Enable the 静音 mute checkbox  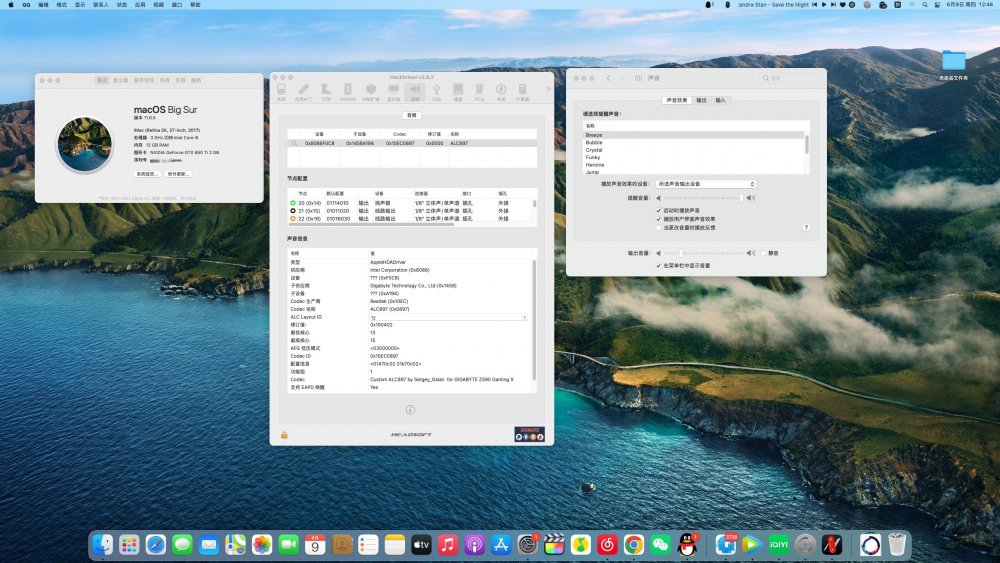[x=763, y=253]
